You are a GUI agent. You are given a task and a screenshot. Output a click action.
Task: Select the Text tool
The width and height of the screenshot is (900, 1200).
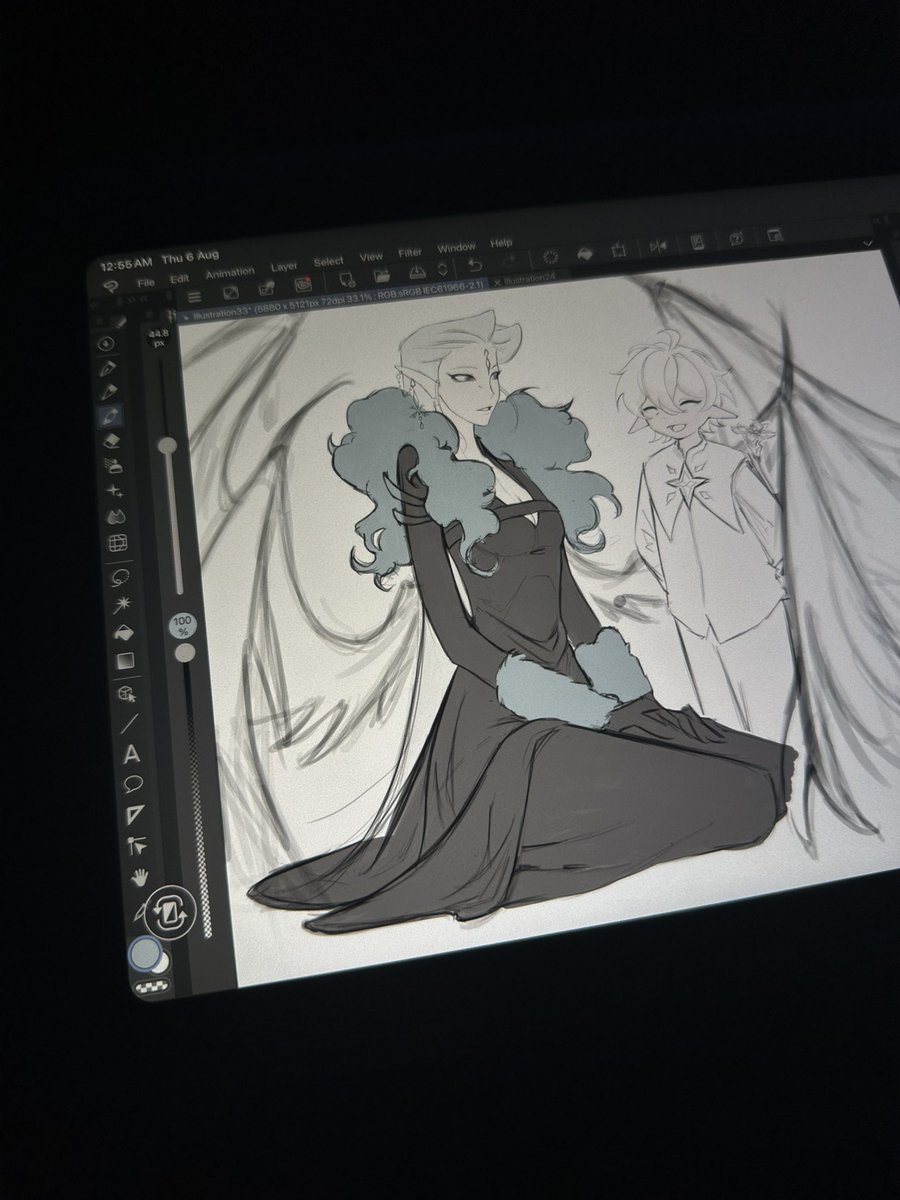coord(132,753)
